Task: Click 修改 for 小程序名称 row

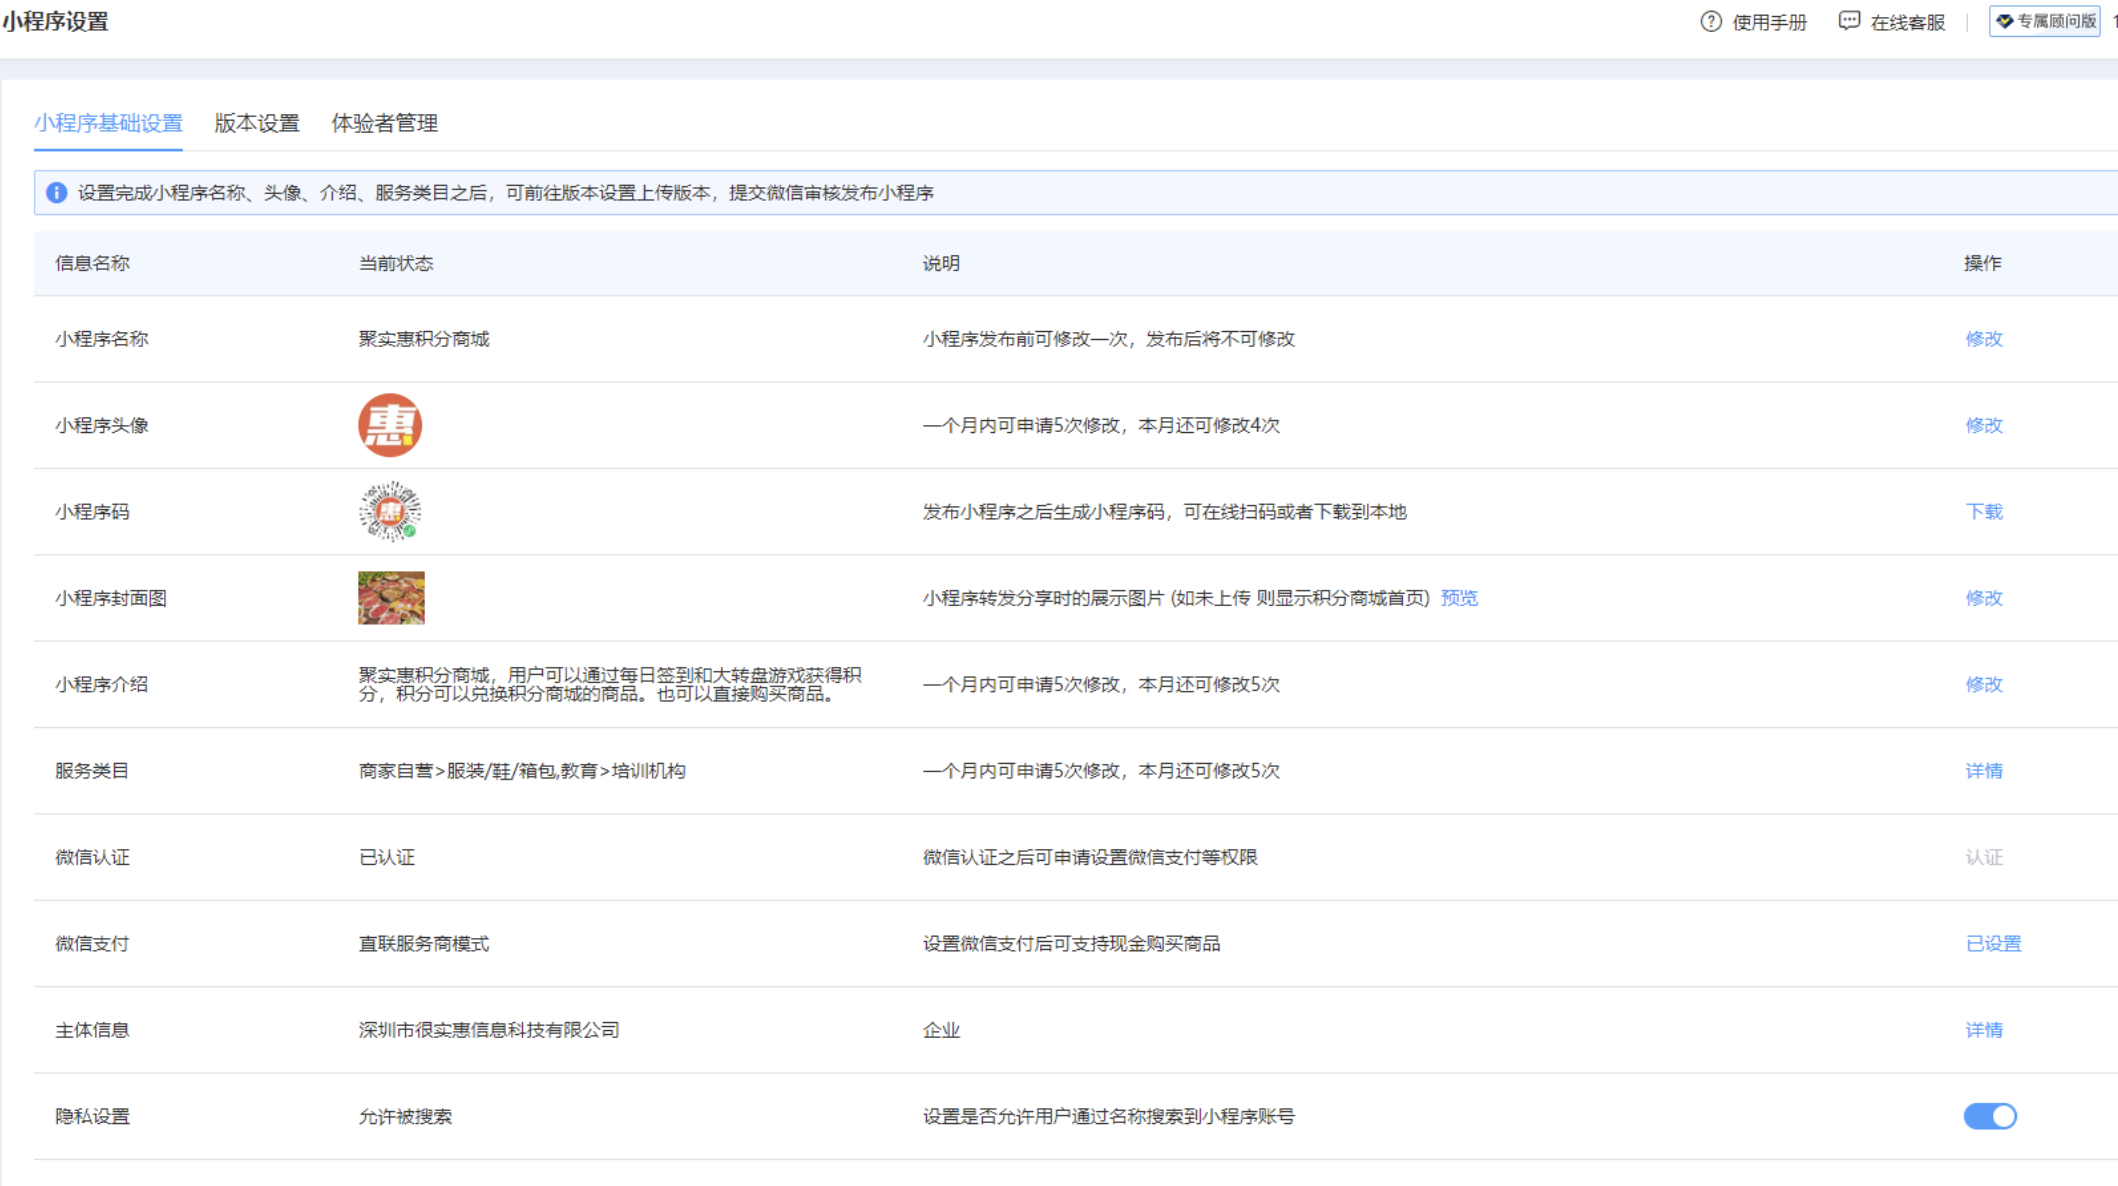Action: pyautogui.click(x=1983, y=339)
